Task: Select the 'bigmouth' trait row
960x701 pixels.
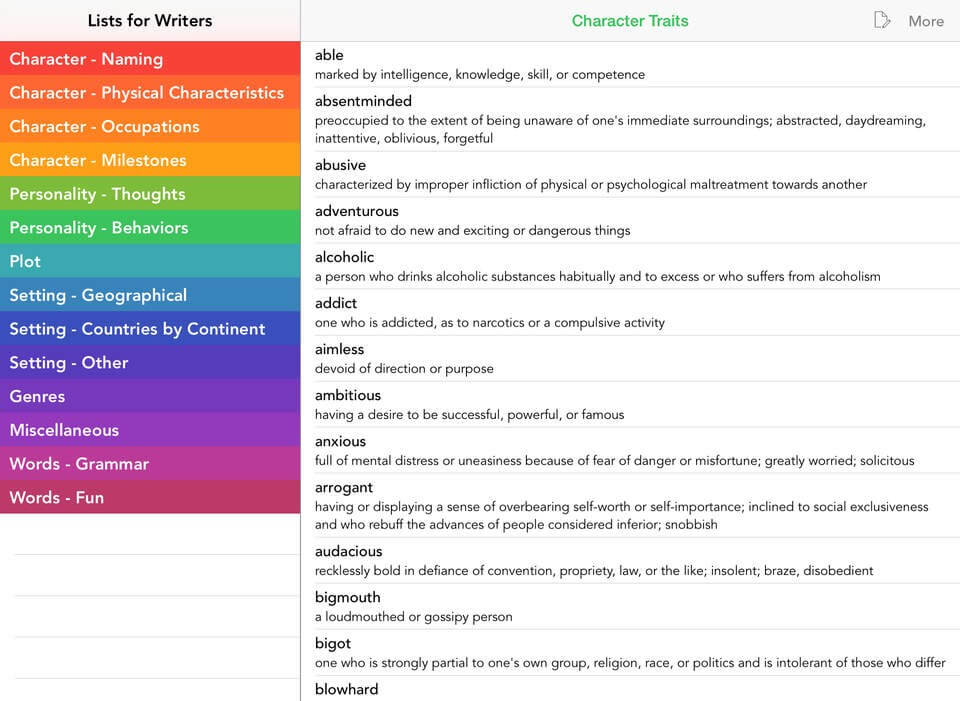Action: pos(630,606)
